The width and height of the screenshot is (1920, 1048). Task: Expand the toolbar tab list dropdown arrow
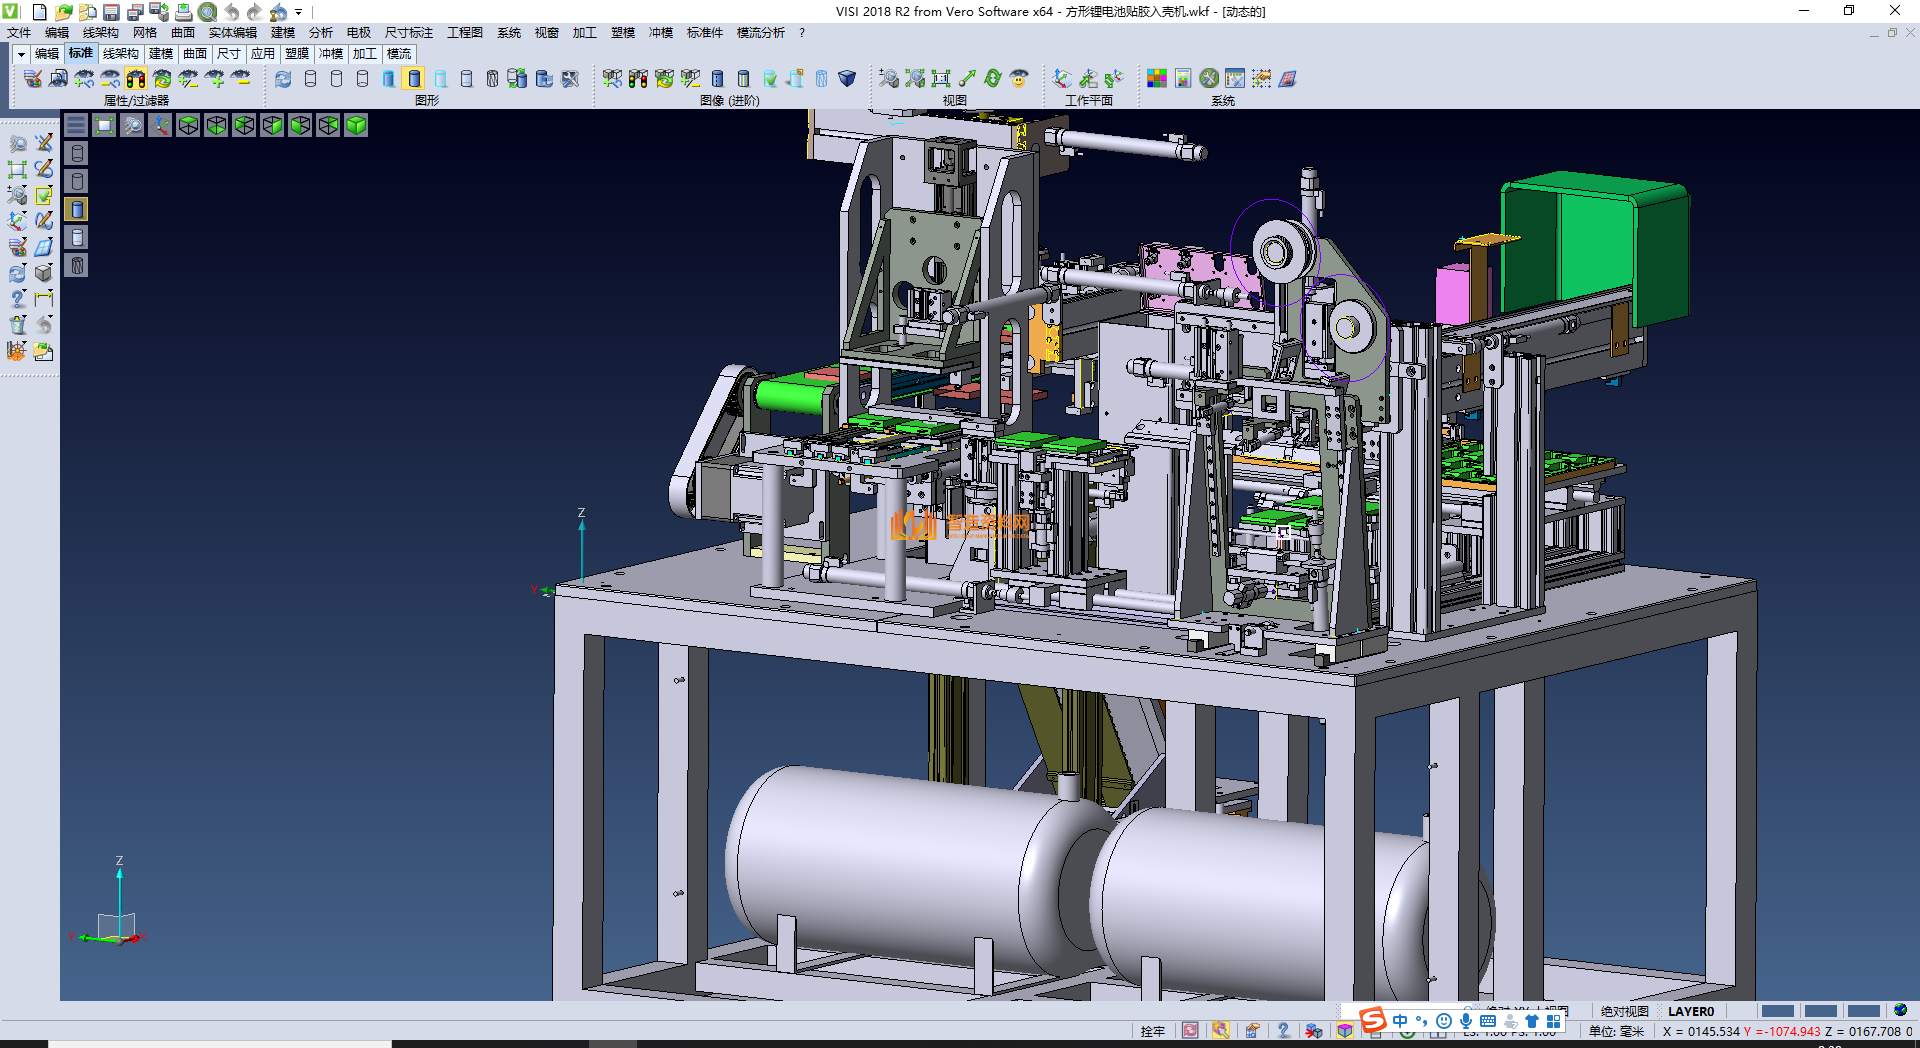[21, 54]
